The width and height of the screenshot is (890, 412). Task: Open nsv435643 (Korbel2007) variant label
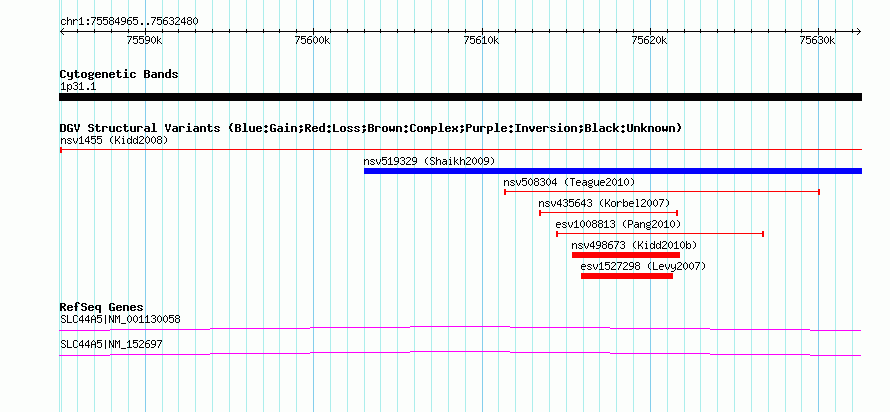pyautogui.click(x=604, y=203)
